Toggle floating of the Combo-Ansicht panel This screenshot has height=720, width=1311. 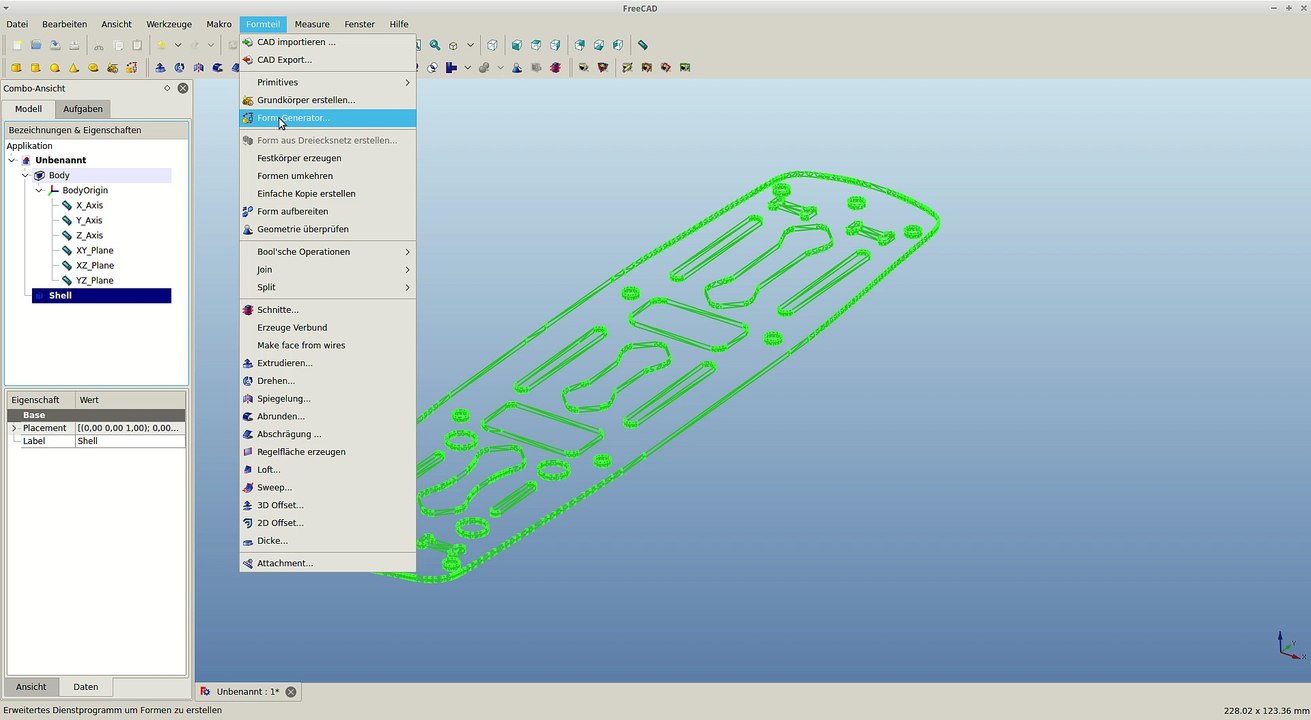167,88
